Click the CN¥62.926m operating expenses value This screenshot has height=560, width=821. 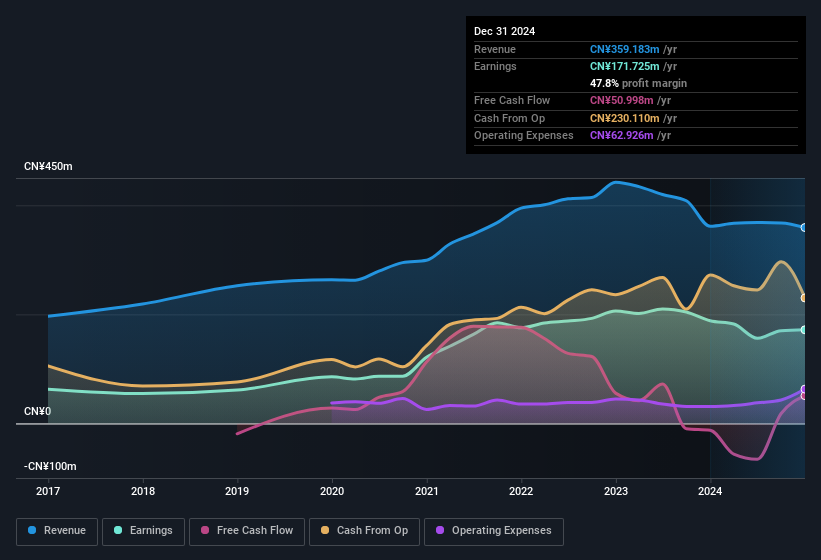pos(622,136)
